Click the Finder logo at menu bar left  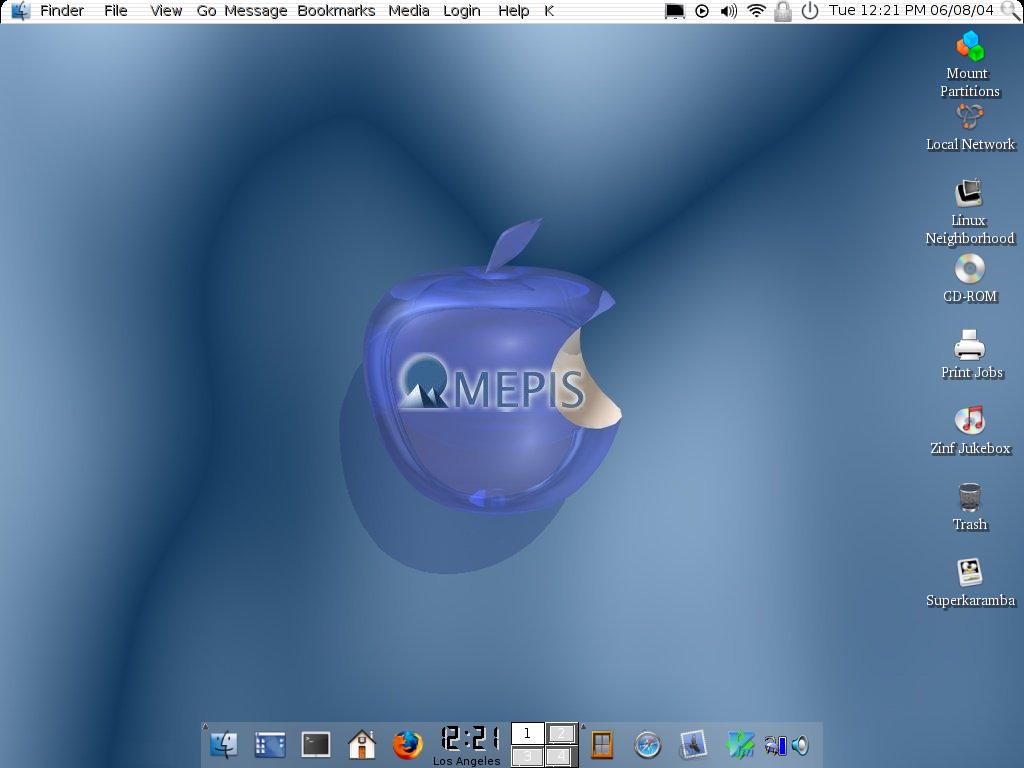tap(20, 11)
